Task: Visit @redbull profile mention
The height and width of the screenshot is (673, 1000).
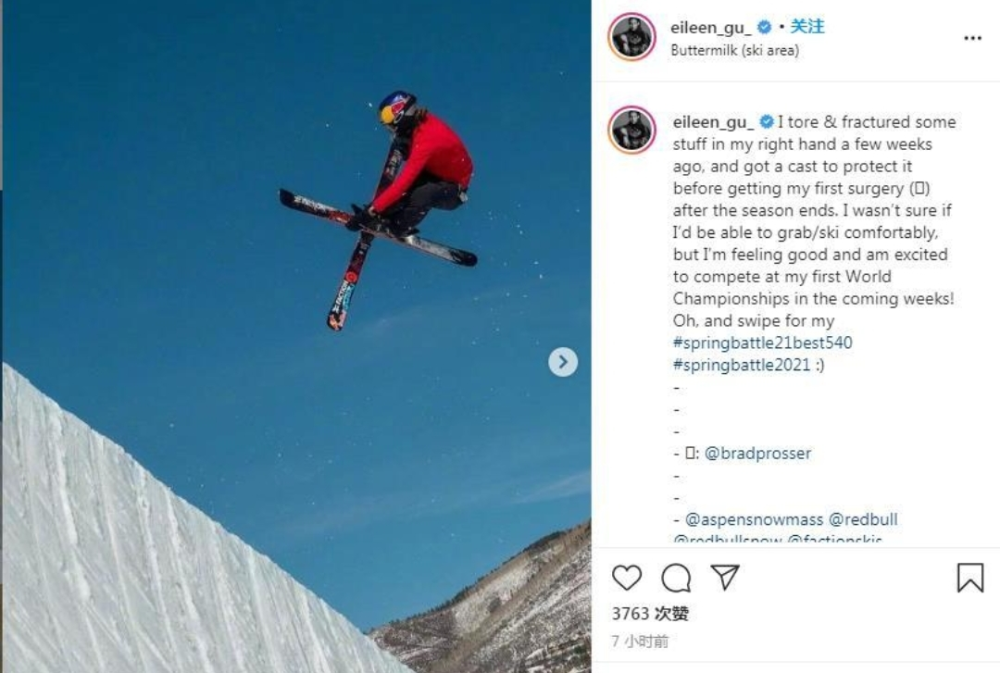Action: point(863,519)
